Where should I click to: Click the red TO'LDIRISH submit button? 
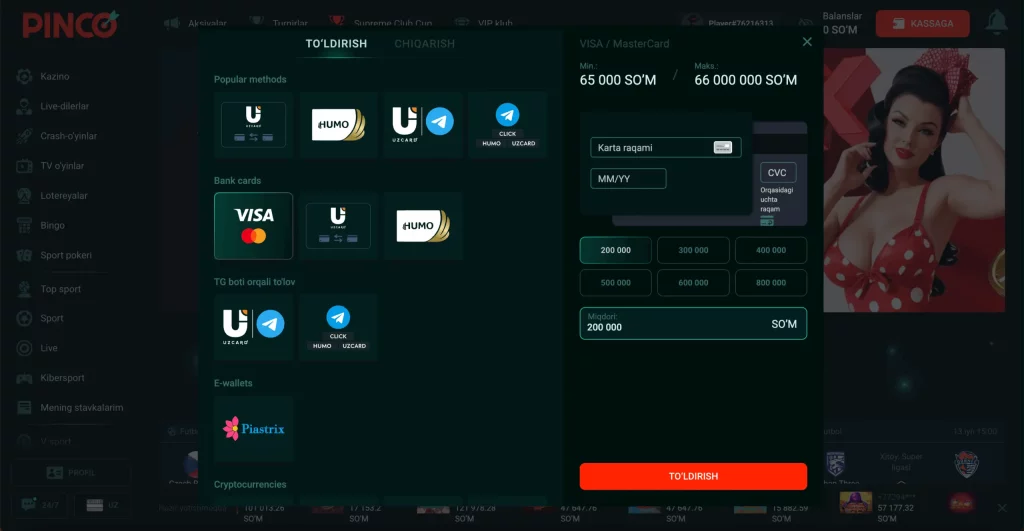693,476
